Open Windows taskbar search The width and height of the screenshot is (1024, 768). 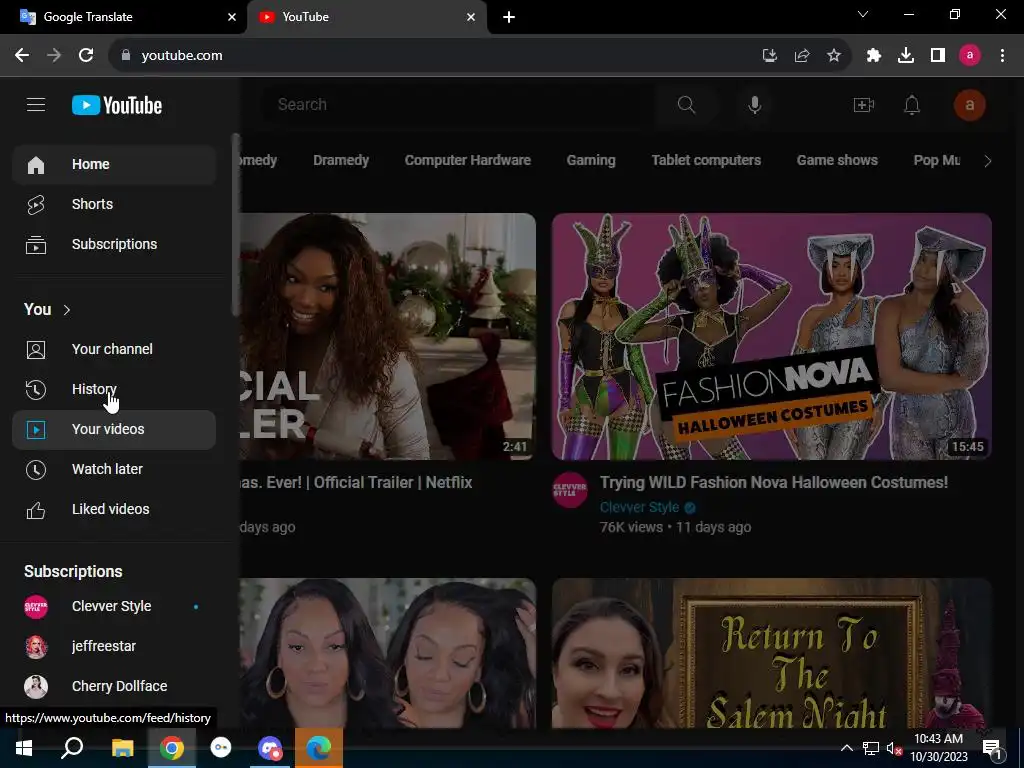tap(72, 748)
